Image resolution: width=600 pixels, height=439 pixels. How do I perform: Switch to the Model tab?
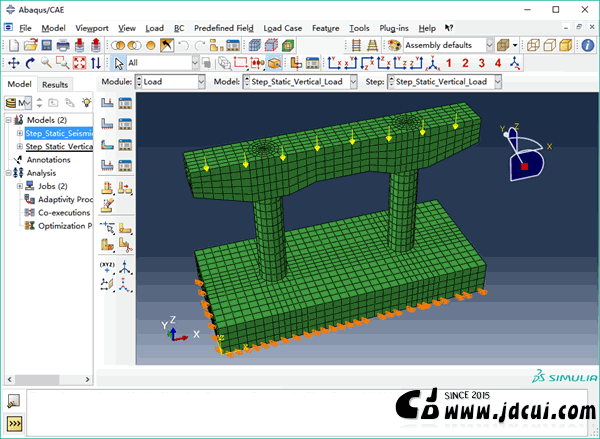coord(20,84)
